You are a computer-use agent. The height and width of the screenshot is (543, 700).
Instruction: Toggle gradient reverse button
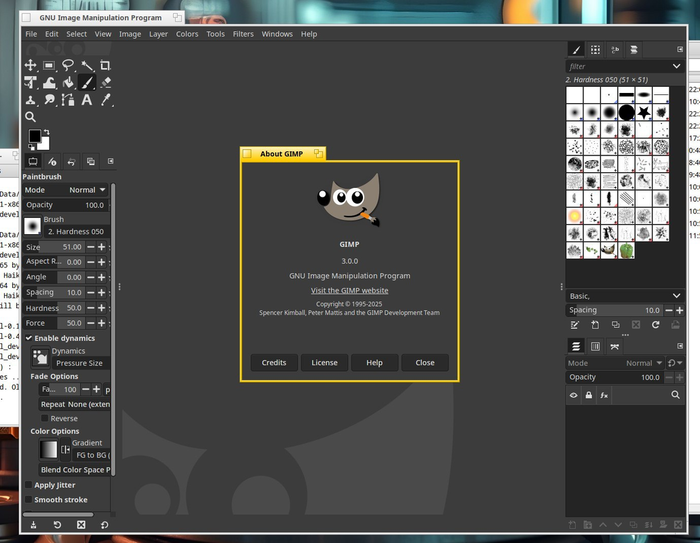pyautogui.click(x=65, y=449)
